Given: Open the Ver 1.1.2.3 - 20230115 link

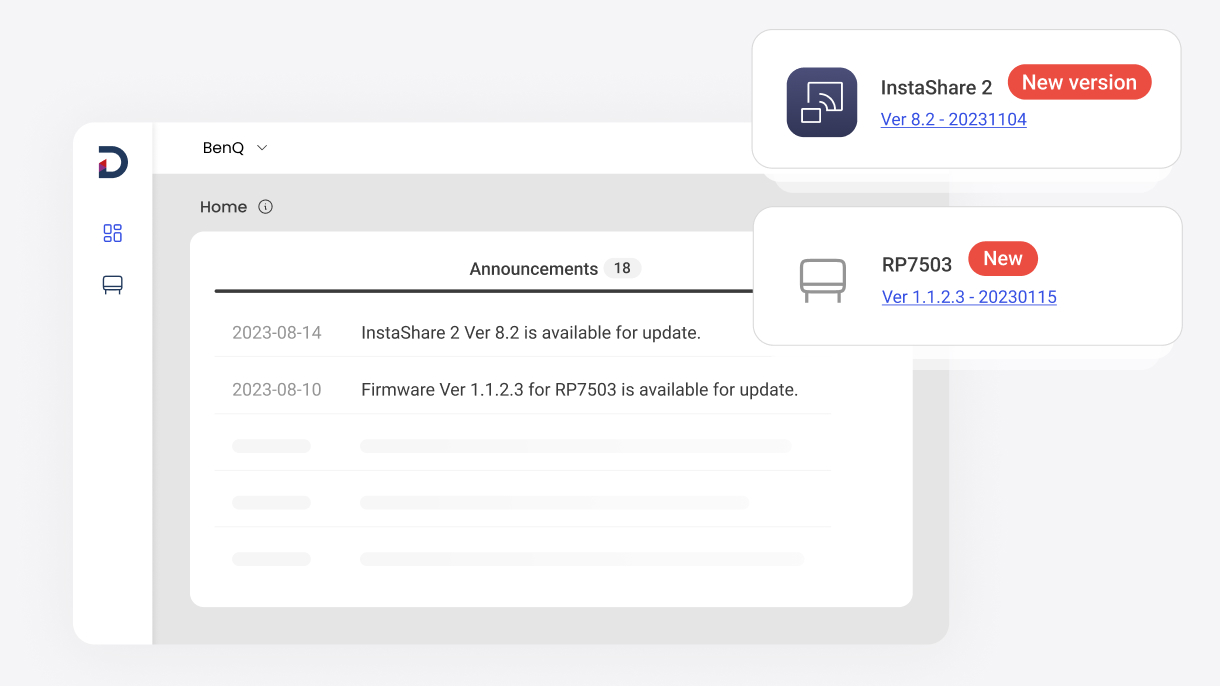Looking at the screenshot, I should 969,297.
